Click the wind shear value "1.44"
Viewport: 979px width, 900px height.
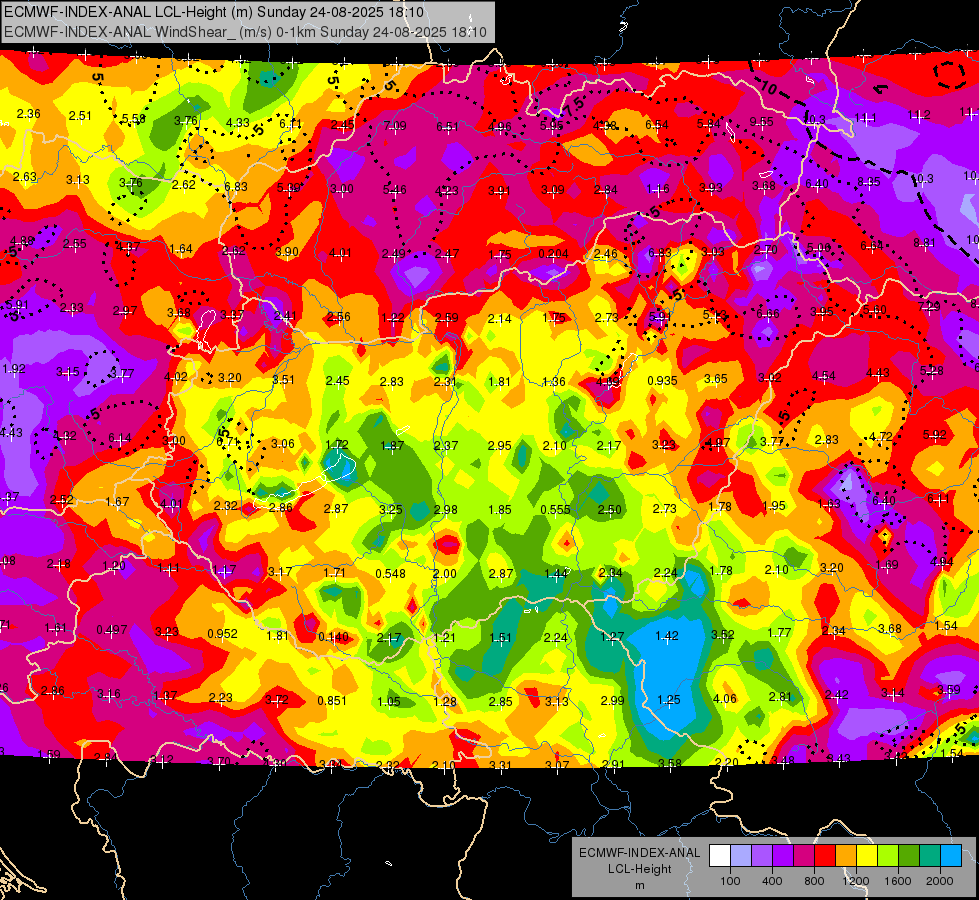pos(556,573)
